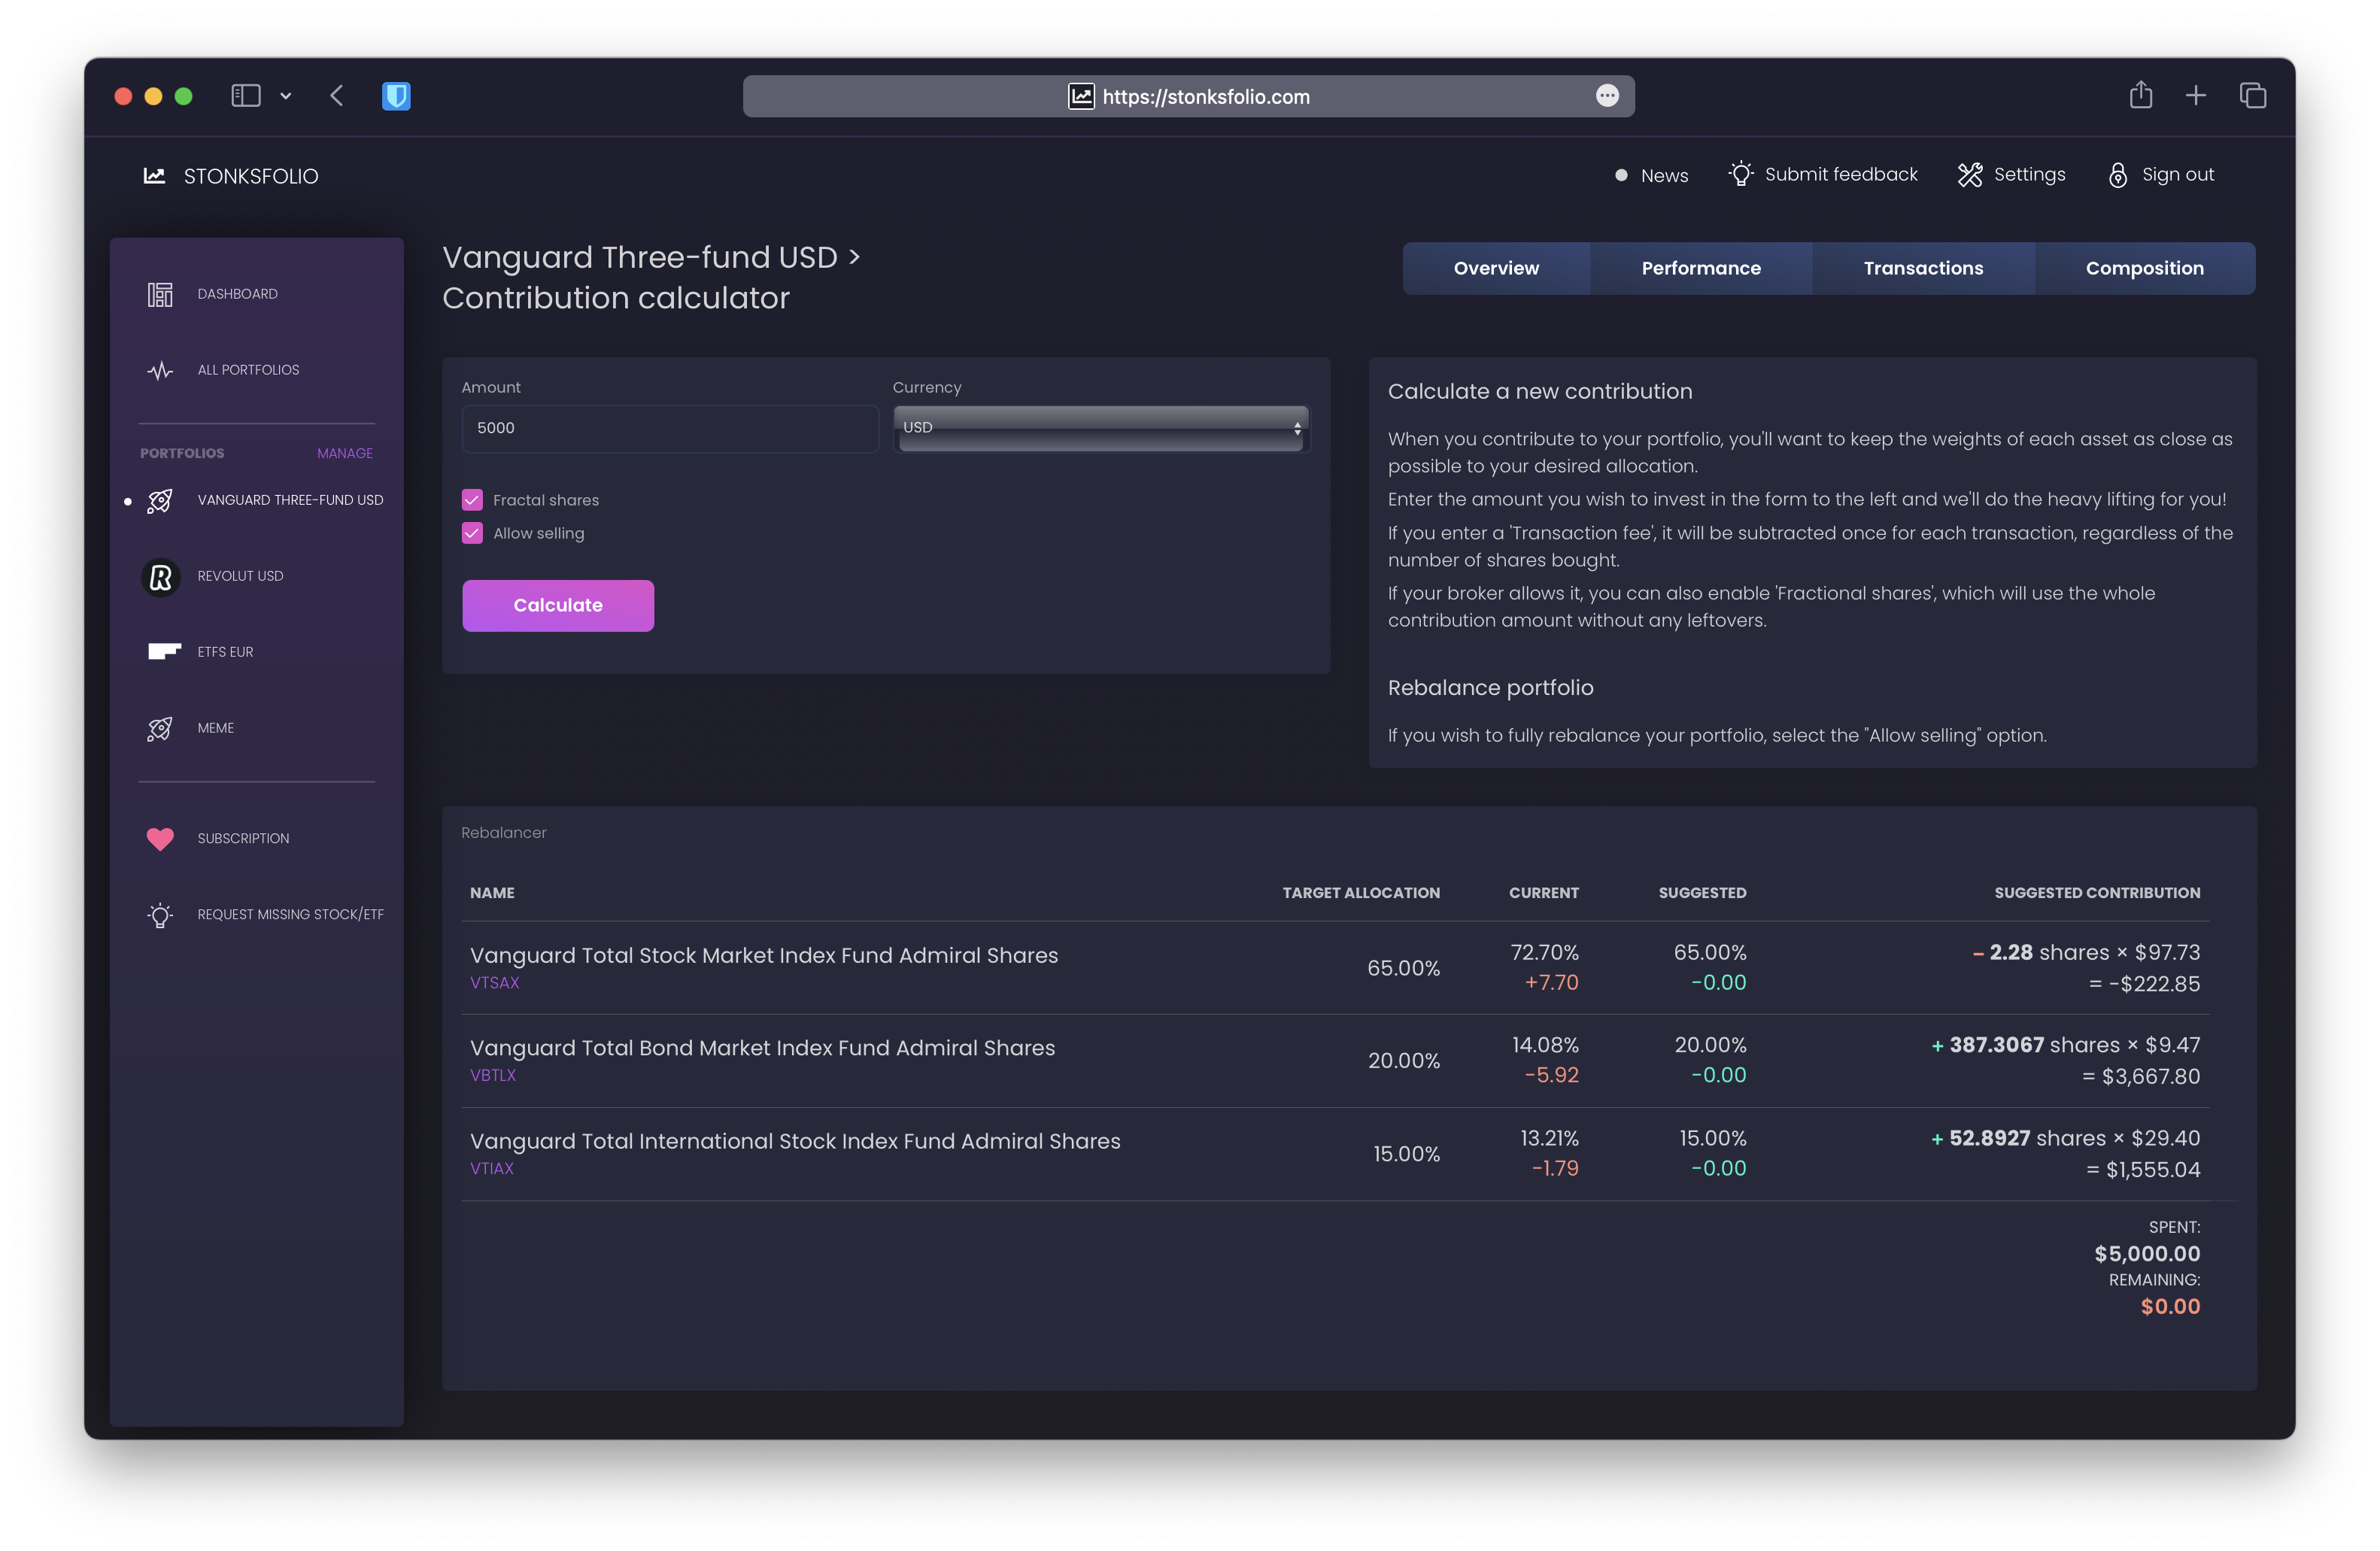Image resolution: width=2380 pixels, height=1551 pixels.
Task: Select Vanguard Three-Fund USD rocket icon
Action: click(x=160, y=500)
